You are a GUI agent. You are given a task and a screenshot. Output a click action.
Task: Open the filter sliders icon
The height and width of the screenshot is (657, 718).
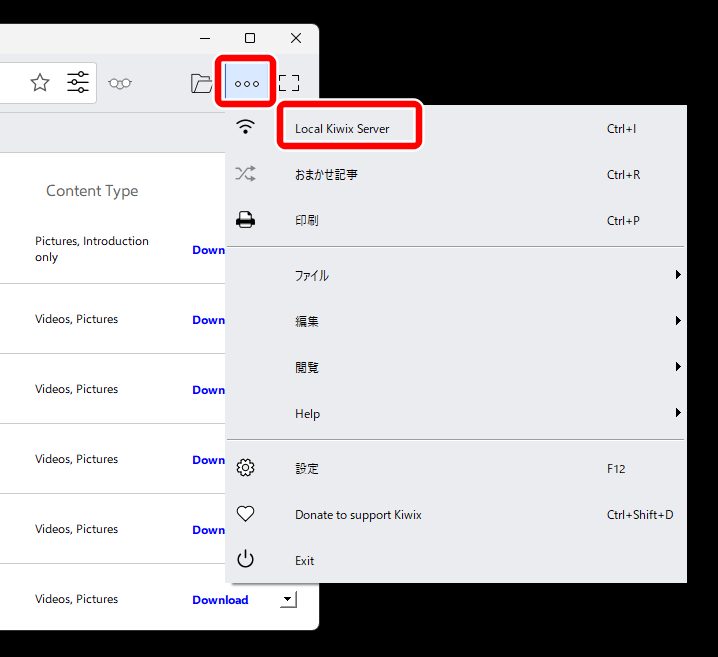tap(78, 83)
